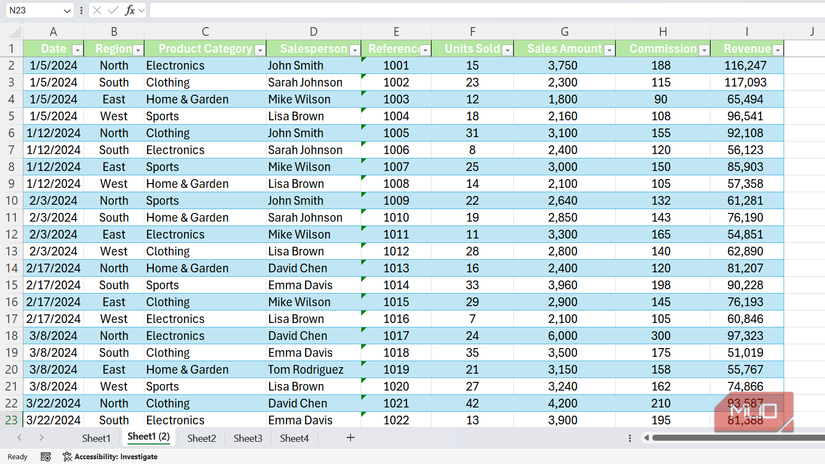This screenshot has width=825, height=464.
Task: Click the date cell in row 6
Action: (53, 133)
